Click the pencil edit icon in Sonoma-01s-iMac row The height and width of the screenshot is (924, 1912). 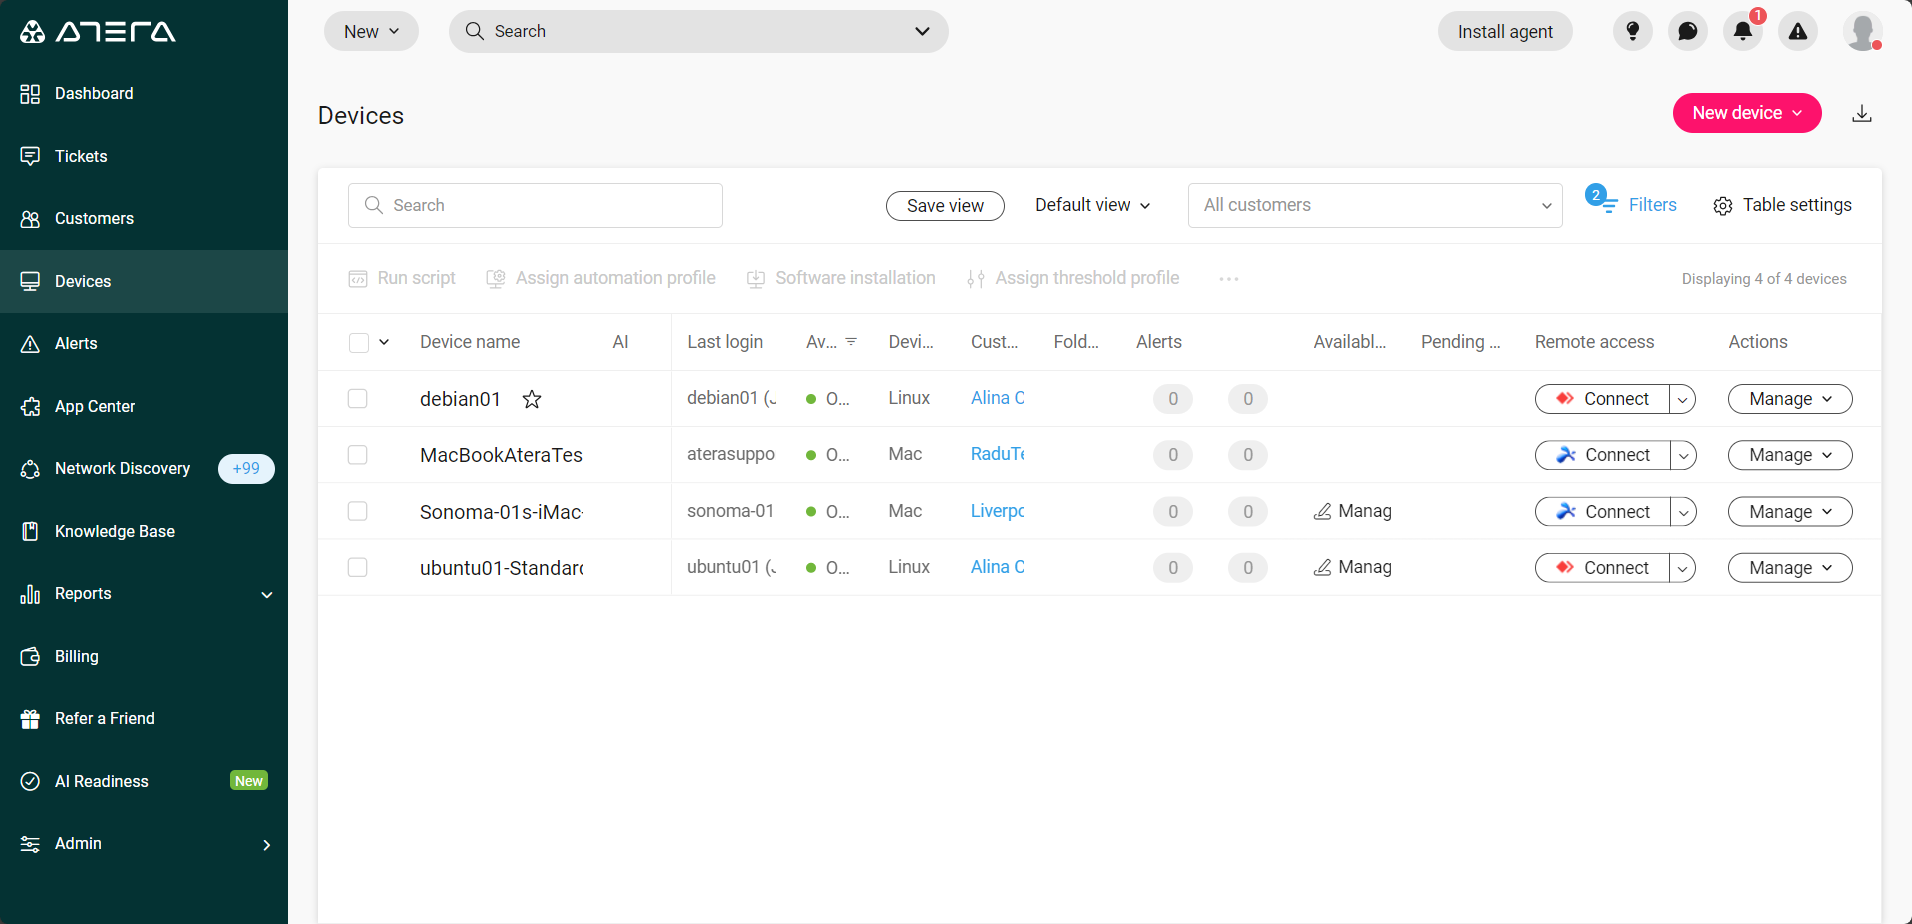tap(1322, 511)
